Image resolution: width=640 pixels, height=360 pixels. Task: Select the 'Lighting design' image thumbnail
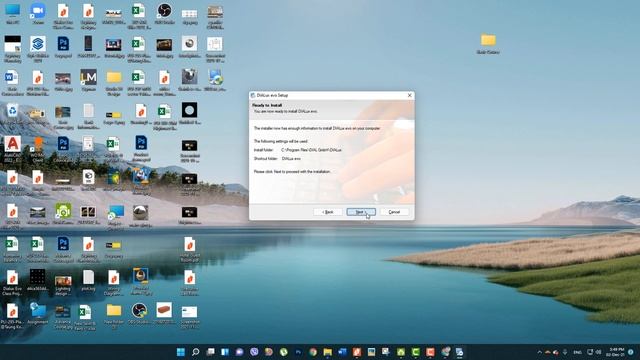(63, 283)
